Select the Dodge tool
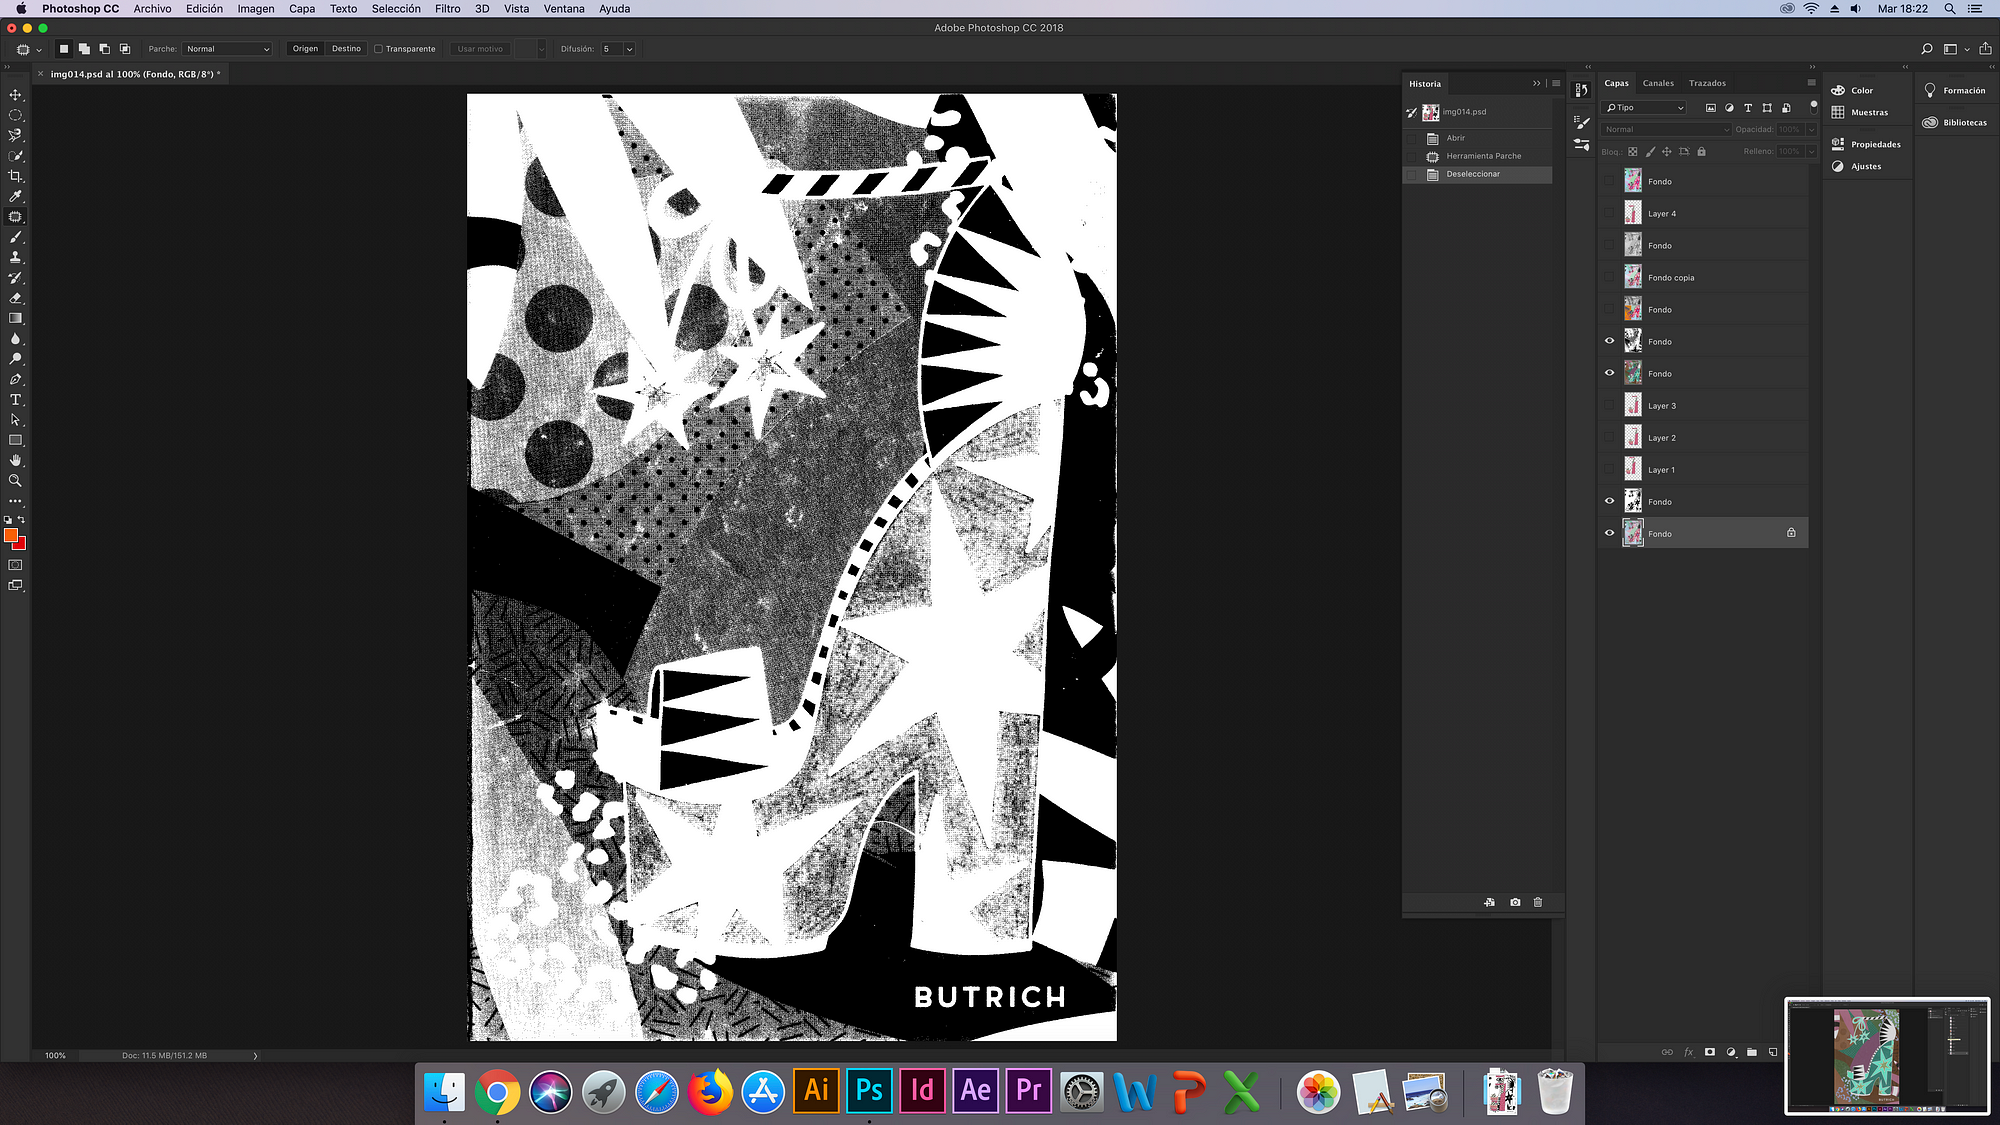Viewport: 2000px width, 1125px height. point(15,359)
